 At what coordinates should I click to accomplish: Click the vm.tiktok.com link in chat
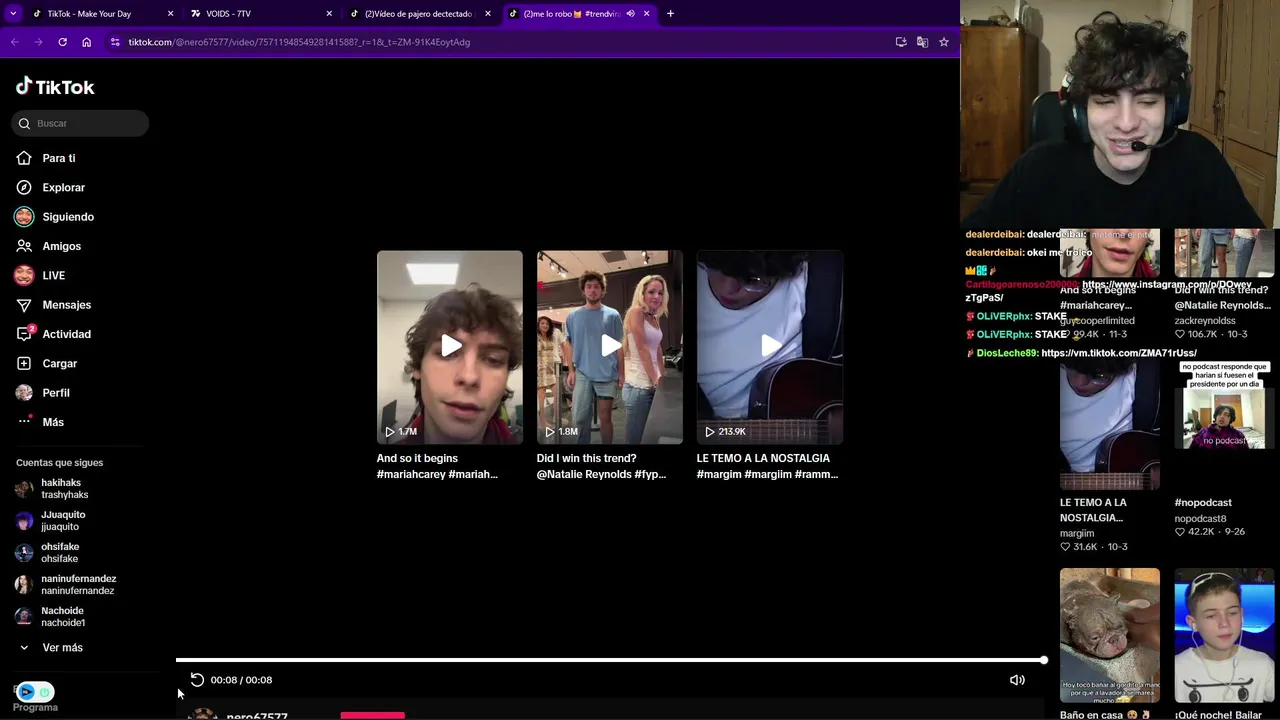(x=1118, y=353)
